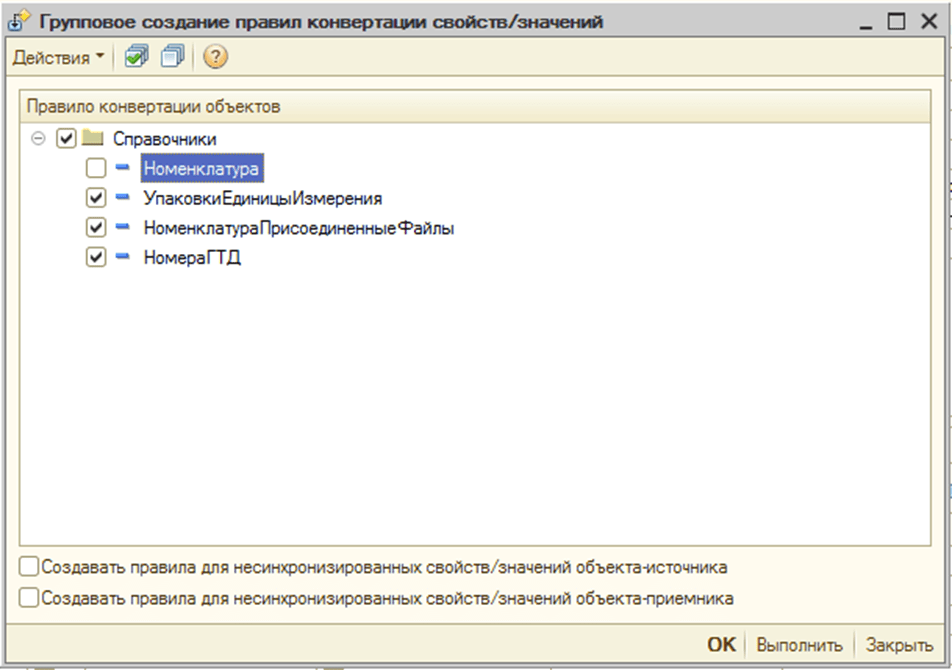
Task: Click the check all items toolbar icon
Action: click(136, 58)
